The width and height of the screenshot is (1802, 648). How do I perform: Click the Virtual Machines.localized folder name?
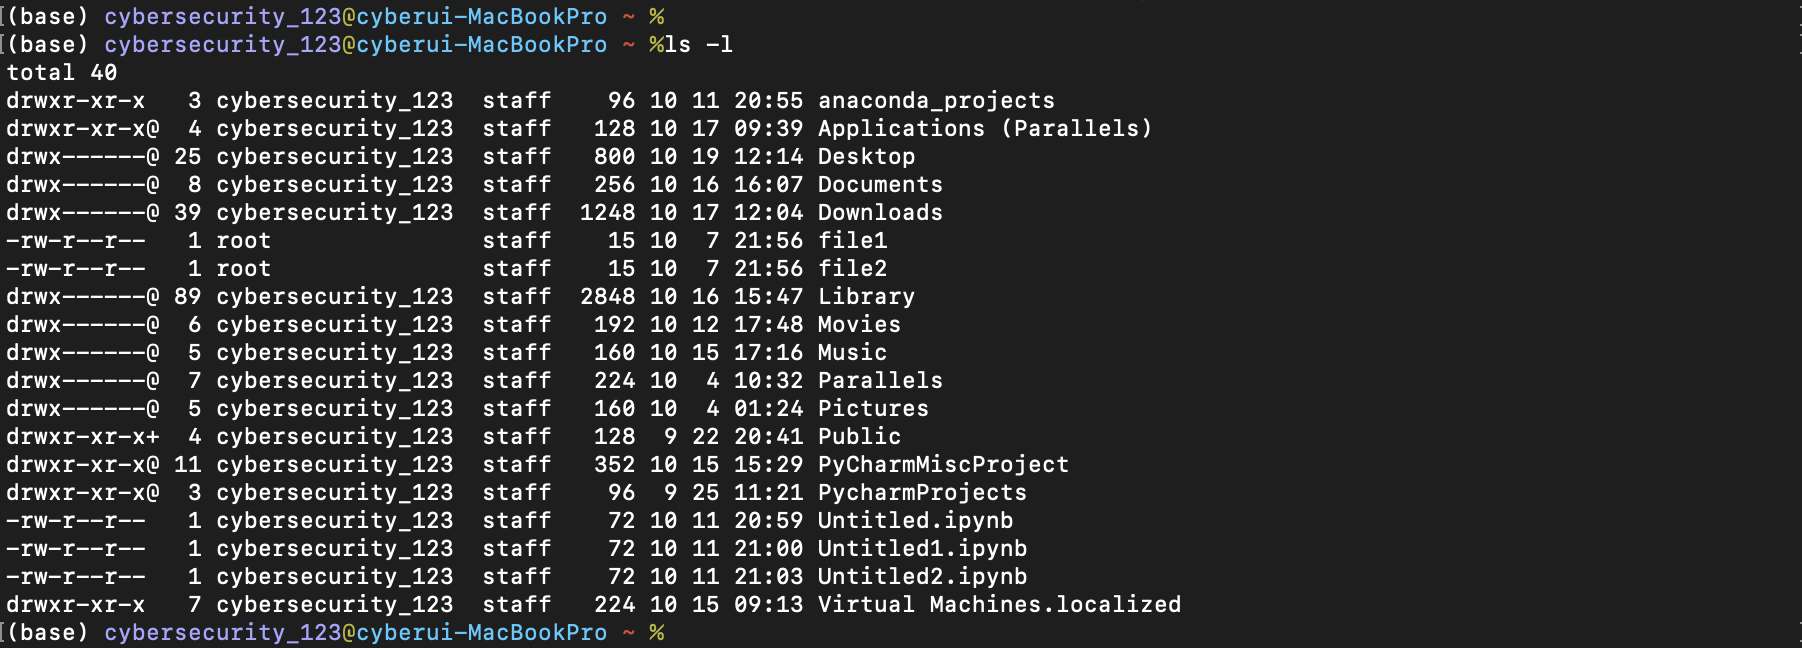point(999,605)
